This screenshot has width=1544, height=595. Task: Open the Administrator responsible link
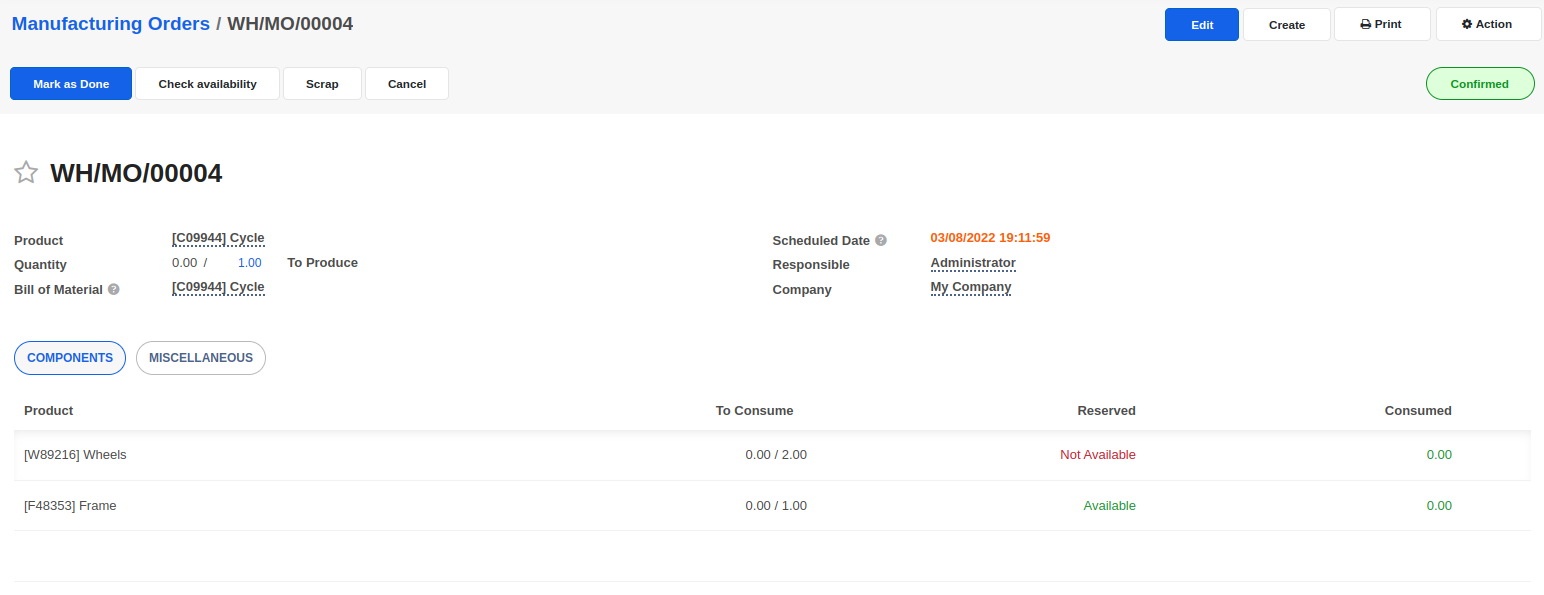973,263
